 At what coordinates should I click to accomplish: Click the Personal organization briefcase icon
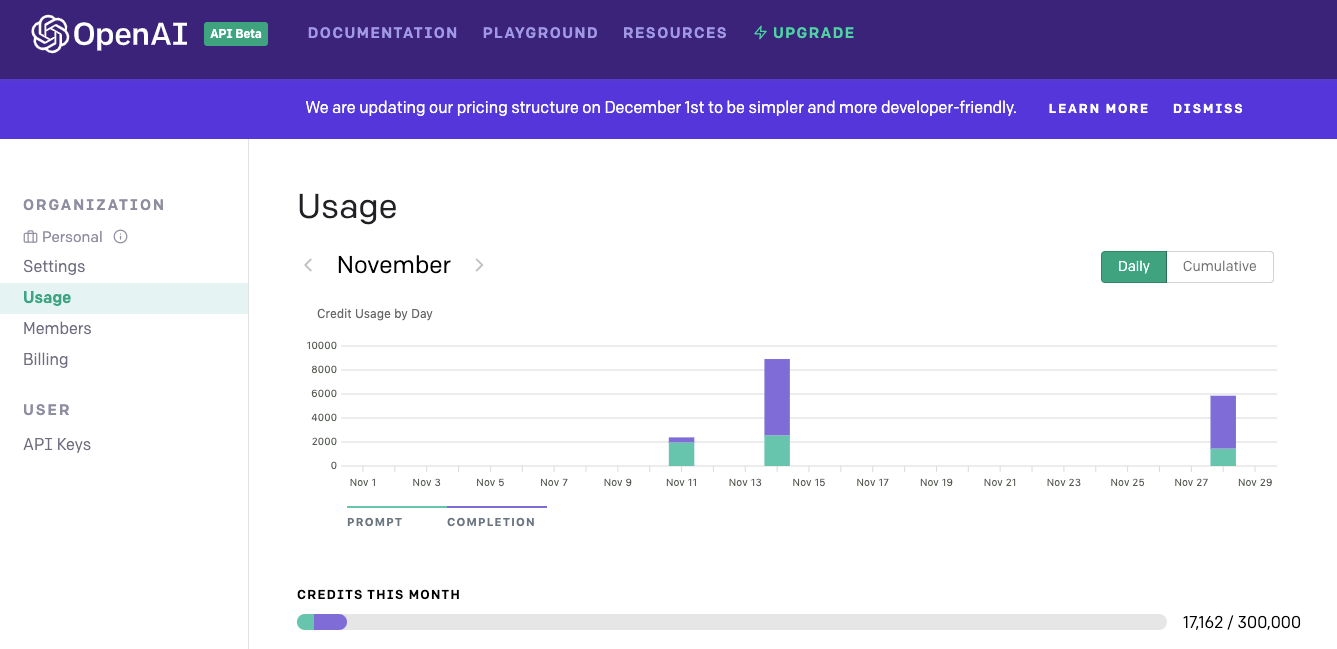30,237
